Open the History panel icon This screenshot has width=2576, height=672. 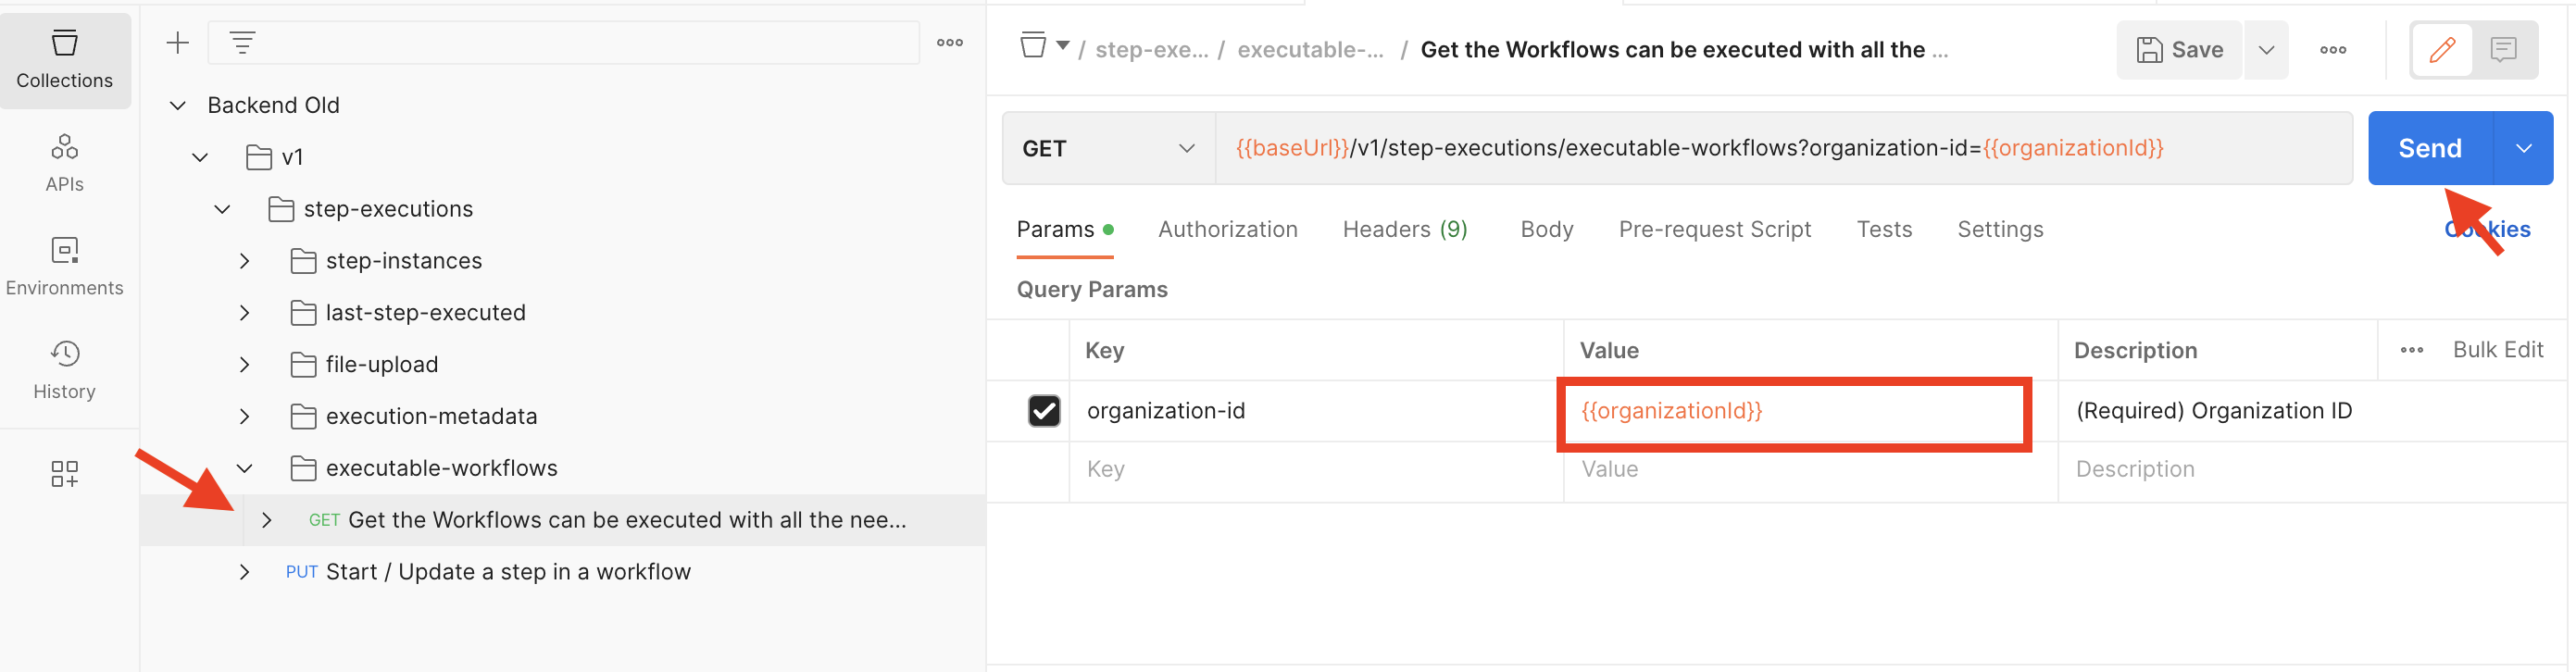(x=64, y=366)
